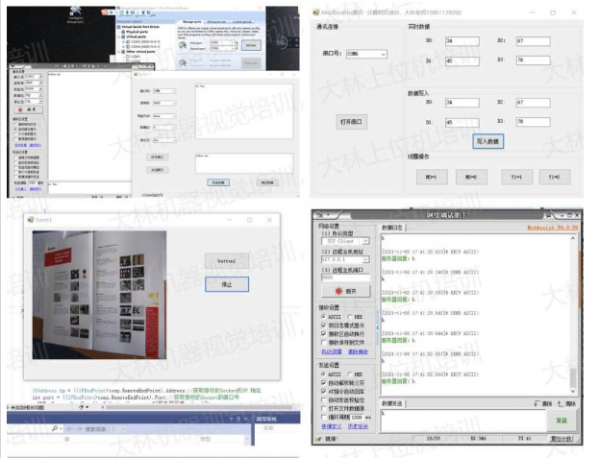600x458 pixels.
Task: Click the green 发送 button
Action: pos(561,420)
